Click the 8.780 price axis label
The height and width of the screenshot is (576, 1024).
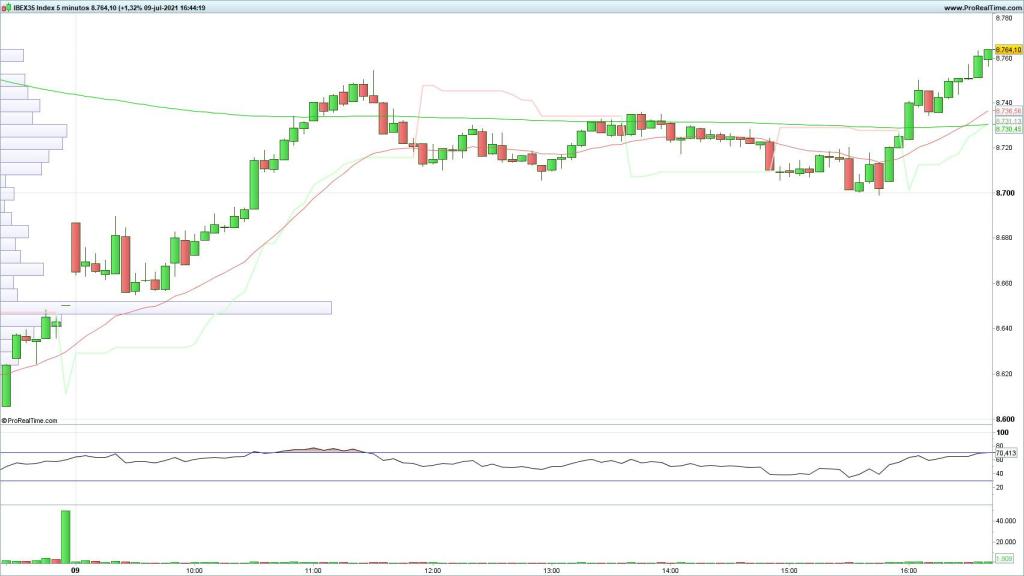pos(1006,18)
